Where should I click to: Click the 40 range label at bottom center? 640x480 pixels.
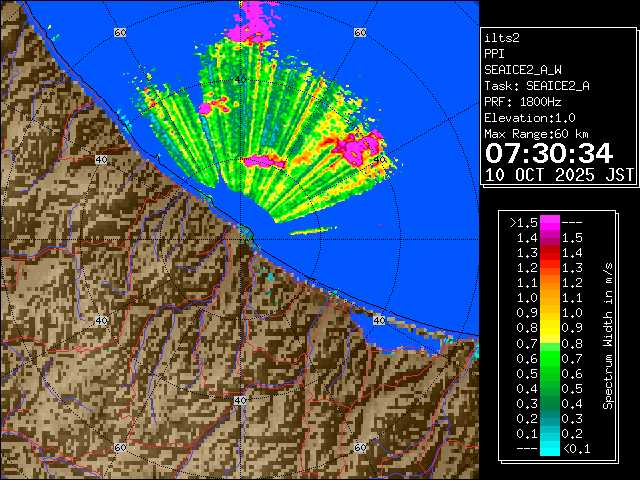coord(239,400)
